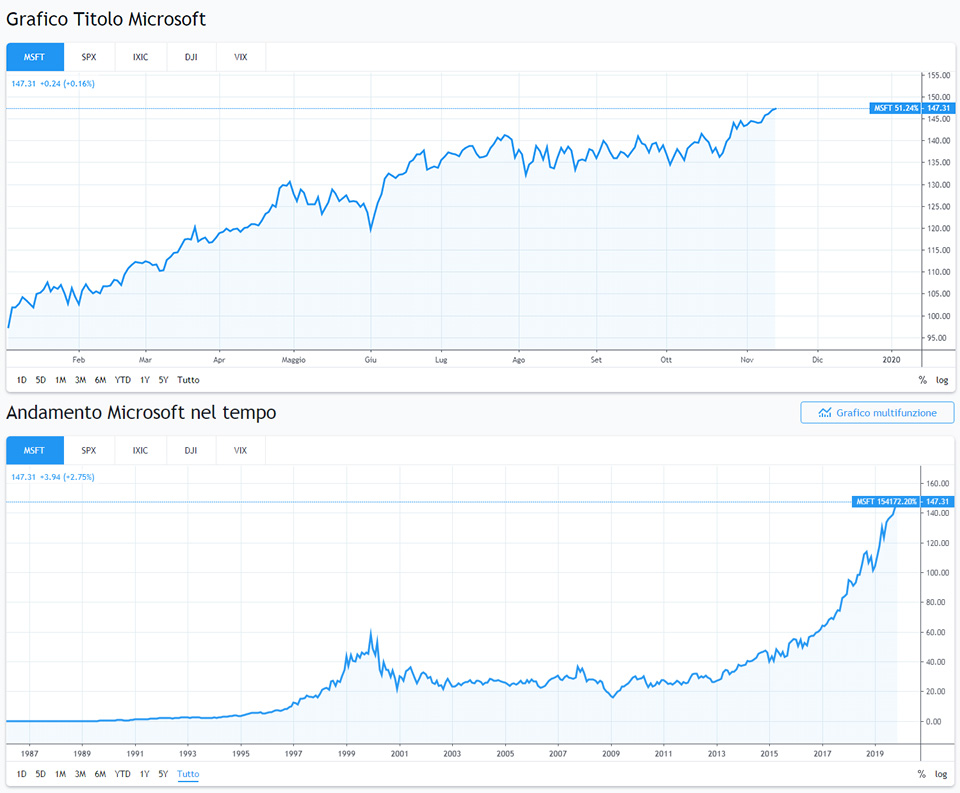Set bottom chart range to 5D

[40, 774]
